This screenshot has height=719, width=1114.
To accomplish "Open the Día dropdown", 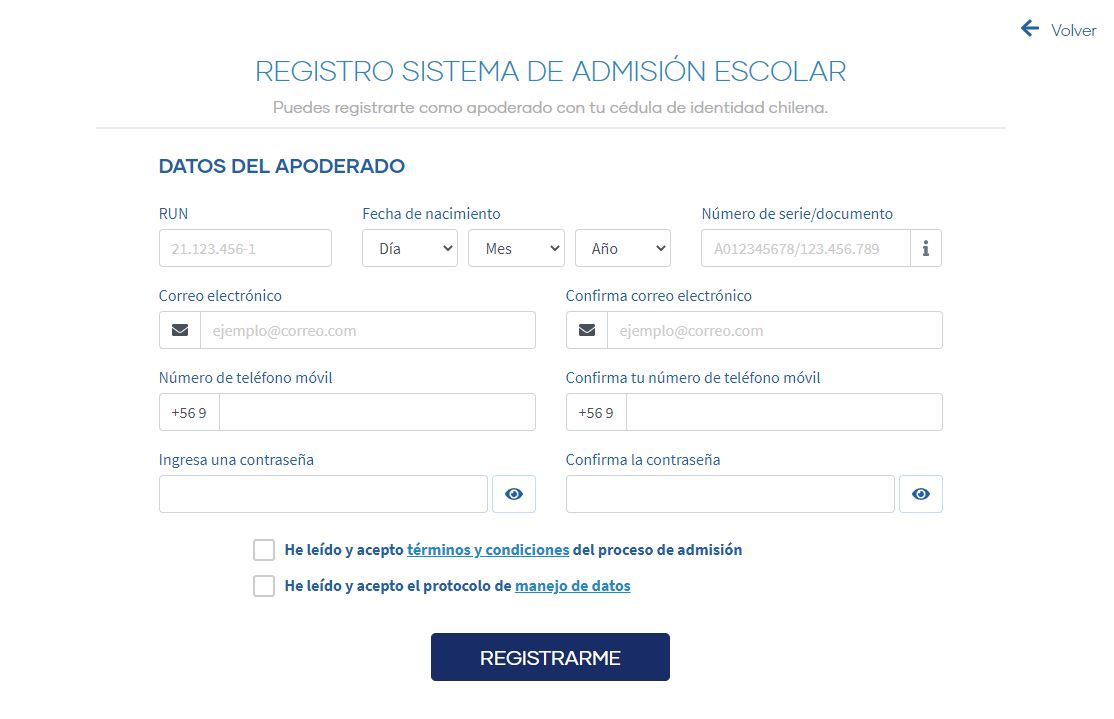I will pyautogui.click(x=410, y=249).
